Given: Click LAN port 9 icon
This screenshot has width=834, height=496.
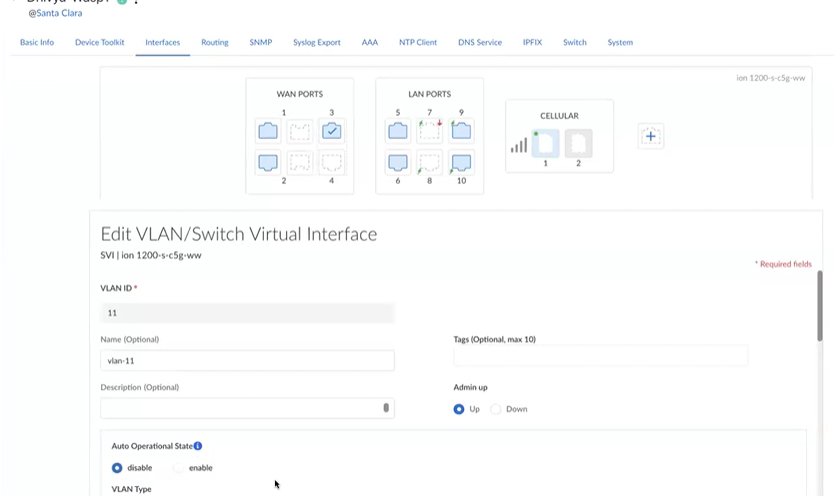Looking at the screenshot, I should pos(461,131).
